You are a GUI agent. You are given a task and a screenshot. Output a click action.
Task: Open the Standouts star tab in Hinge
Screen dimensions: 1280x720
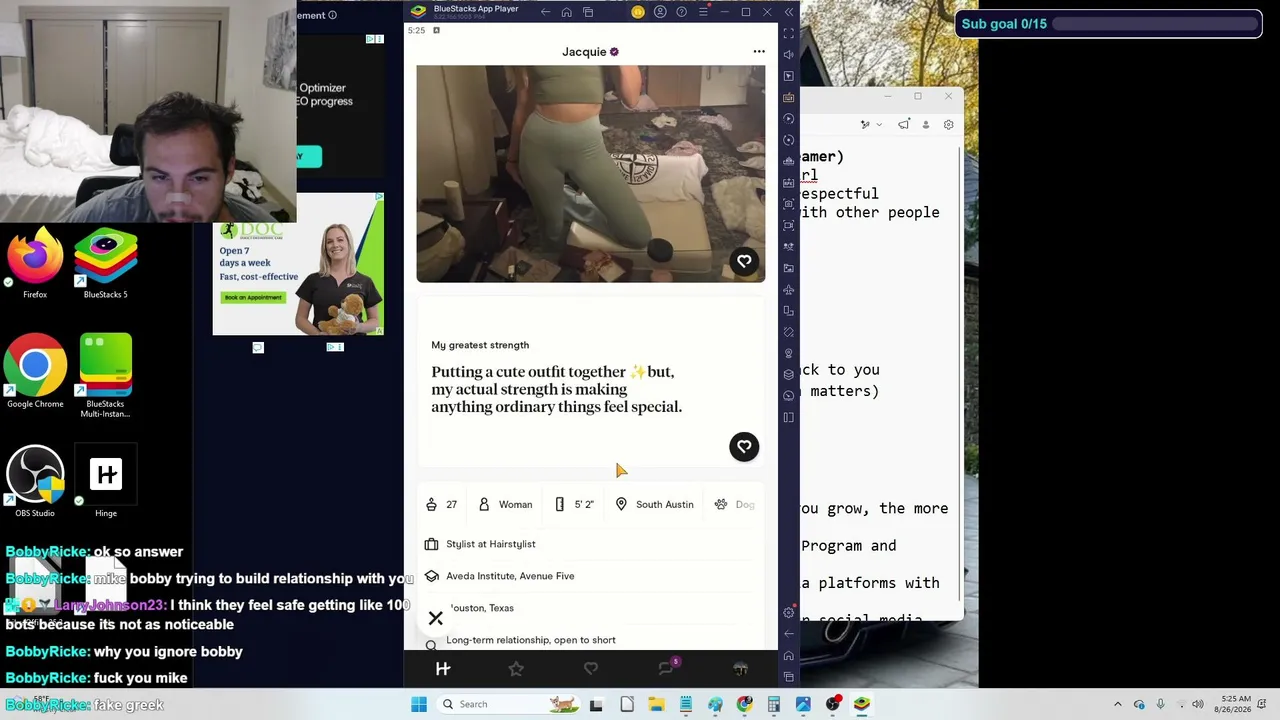(x=516, y=669)
